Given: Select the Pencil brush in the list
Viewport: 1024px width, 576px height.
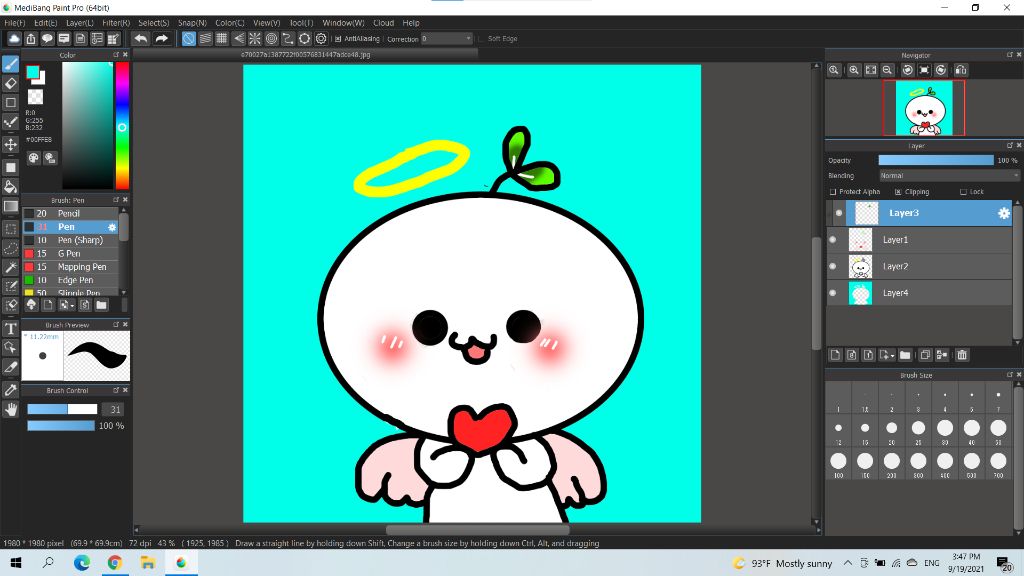Looking at the screenshot, I should [x=71, y=214].
